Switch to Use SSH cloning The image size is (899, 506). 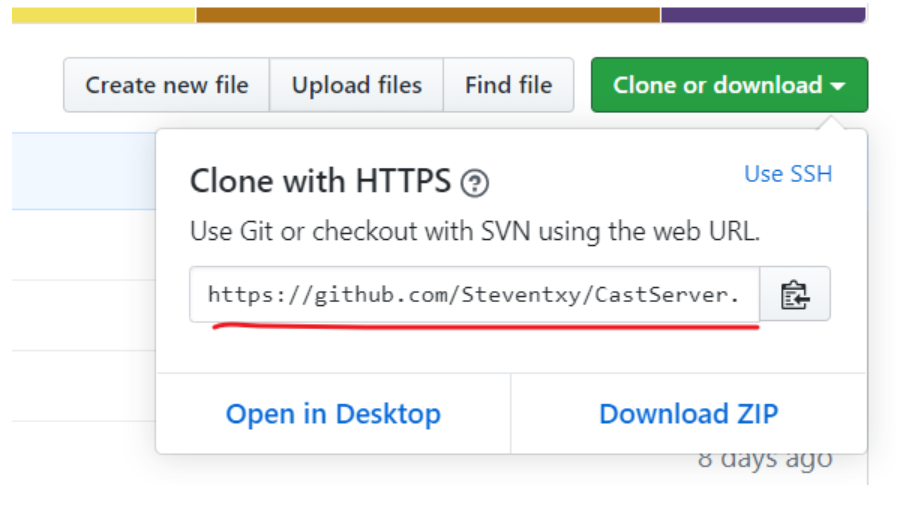pos(787,174)
